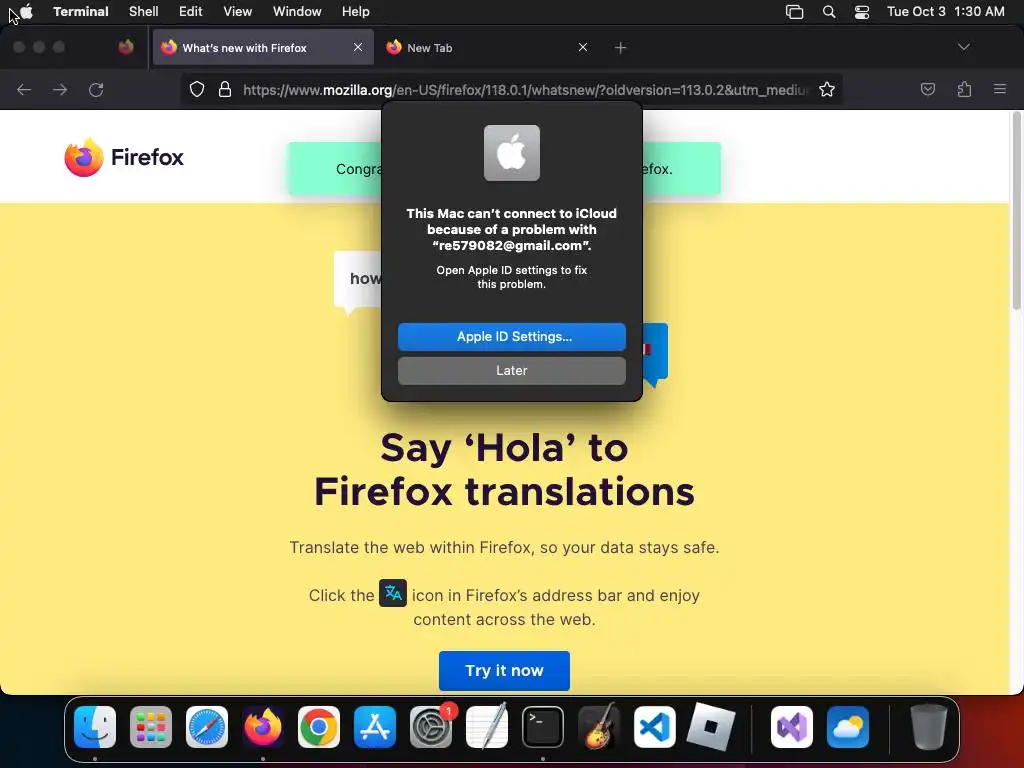Viewport: 1024px width, 768px height.
Task: Click the "Say 'Hola' to" heading line
Action: [x=504, y=448]
